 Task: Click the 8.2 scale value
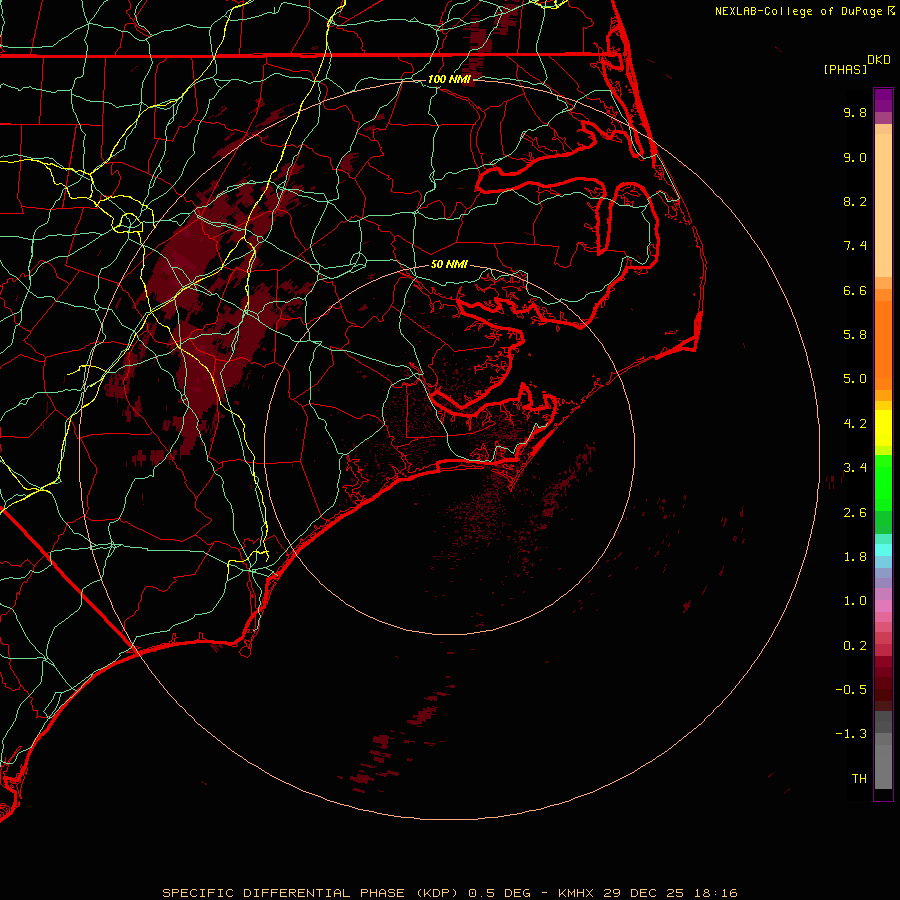tap(855, 201)
